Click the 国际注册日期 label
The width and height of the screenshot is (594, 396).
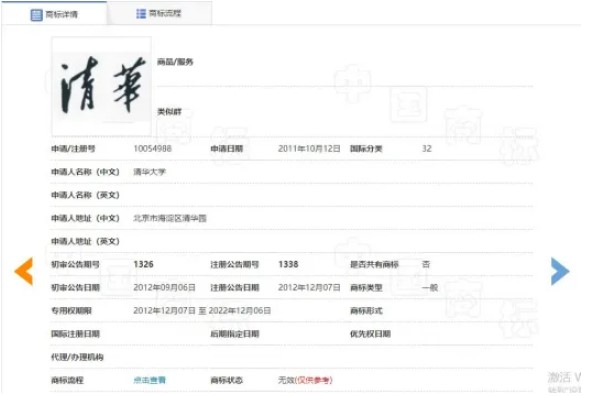(x=75, y=334)
